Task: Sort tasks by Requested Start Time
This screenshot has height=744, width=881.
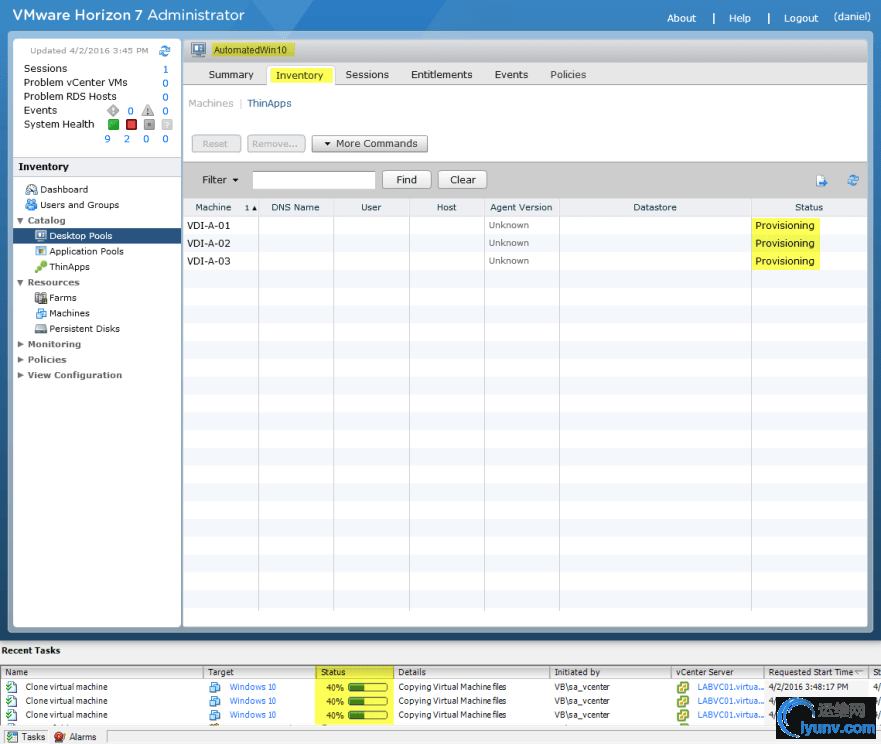Action: [x=815, y=672]
